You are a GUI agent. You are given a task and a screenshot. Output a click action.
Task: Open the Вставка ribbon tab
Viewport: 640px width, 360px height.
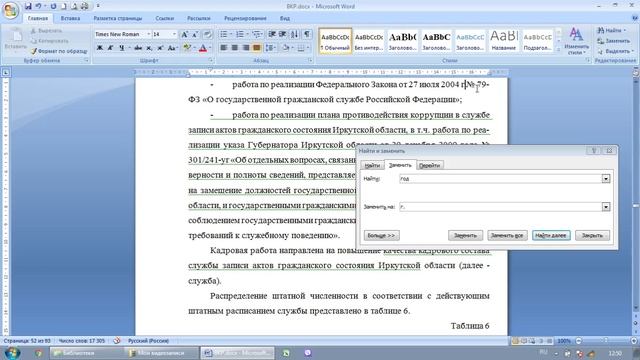(x=70, y=18)
